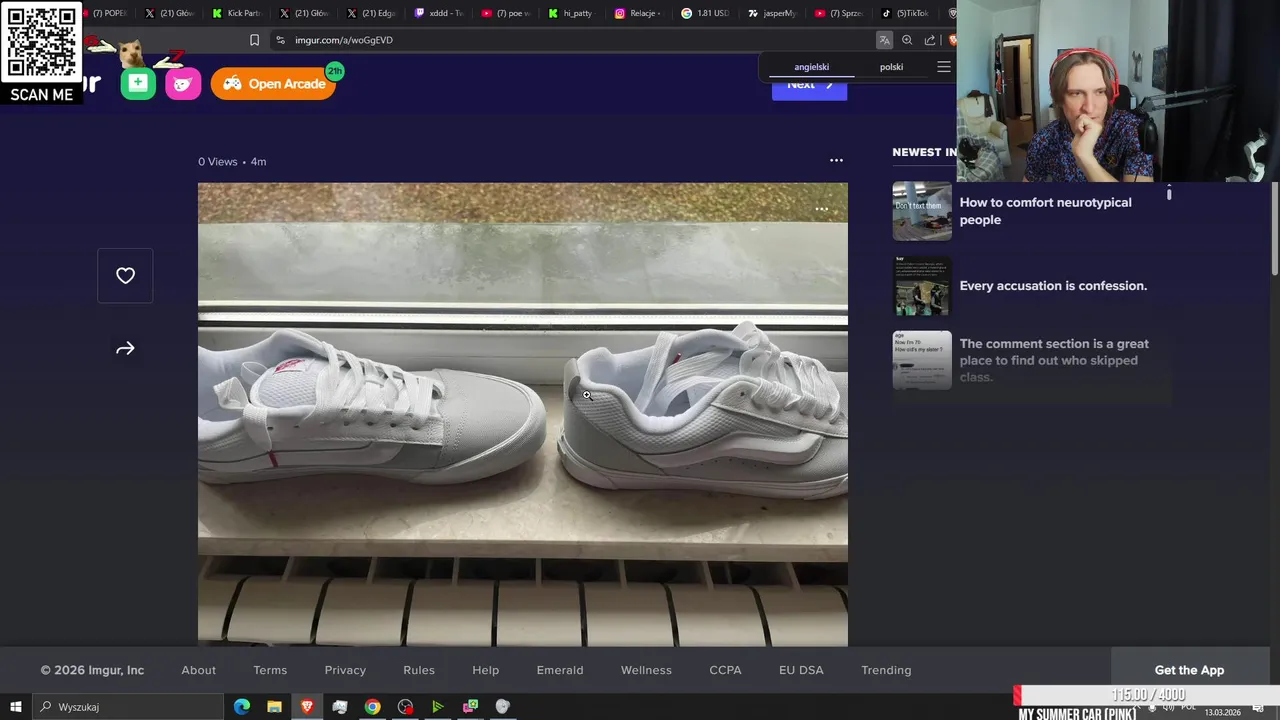The image size is (1280, 720).
Task: Click the white sneakers image
Action: point(523,413)
